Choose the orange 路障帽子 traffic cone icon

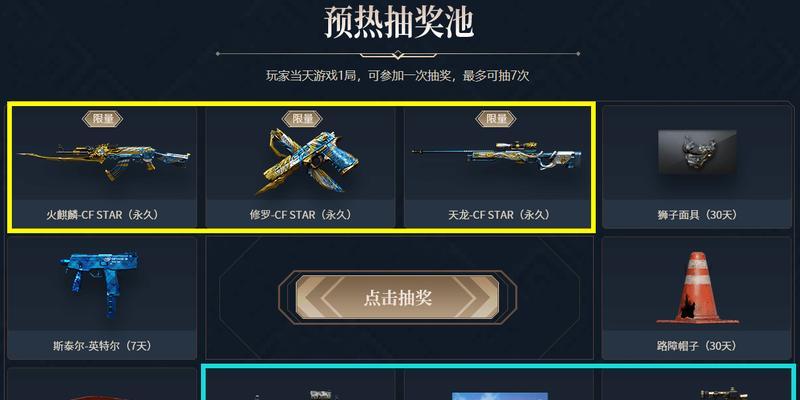(x=697, y=288)
